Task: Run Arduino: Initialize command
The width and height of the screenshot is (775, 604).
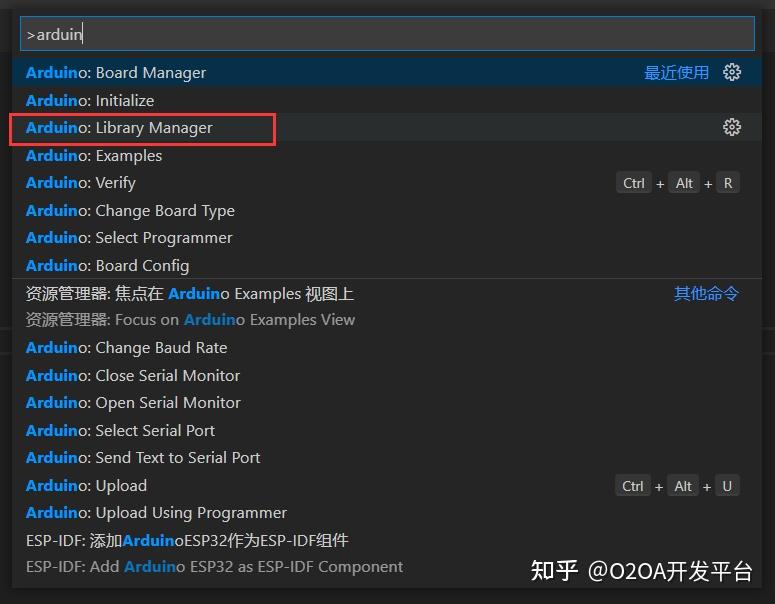Action: 387,100
